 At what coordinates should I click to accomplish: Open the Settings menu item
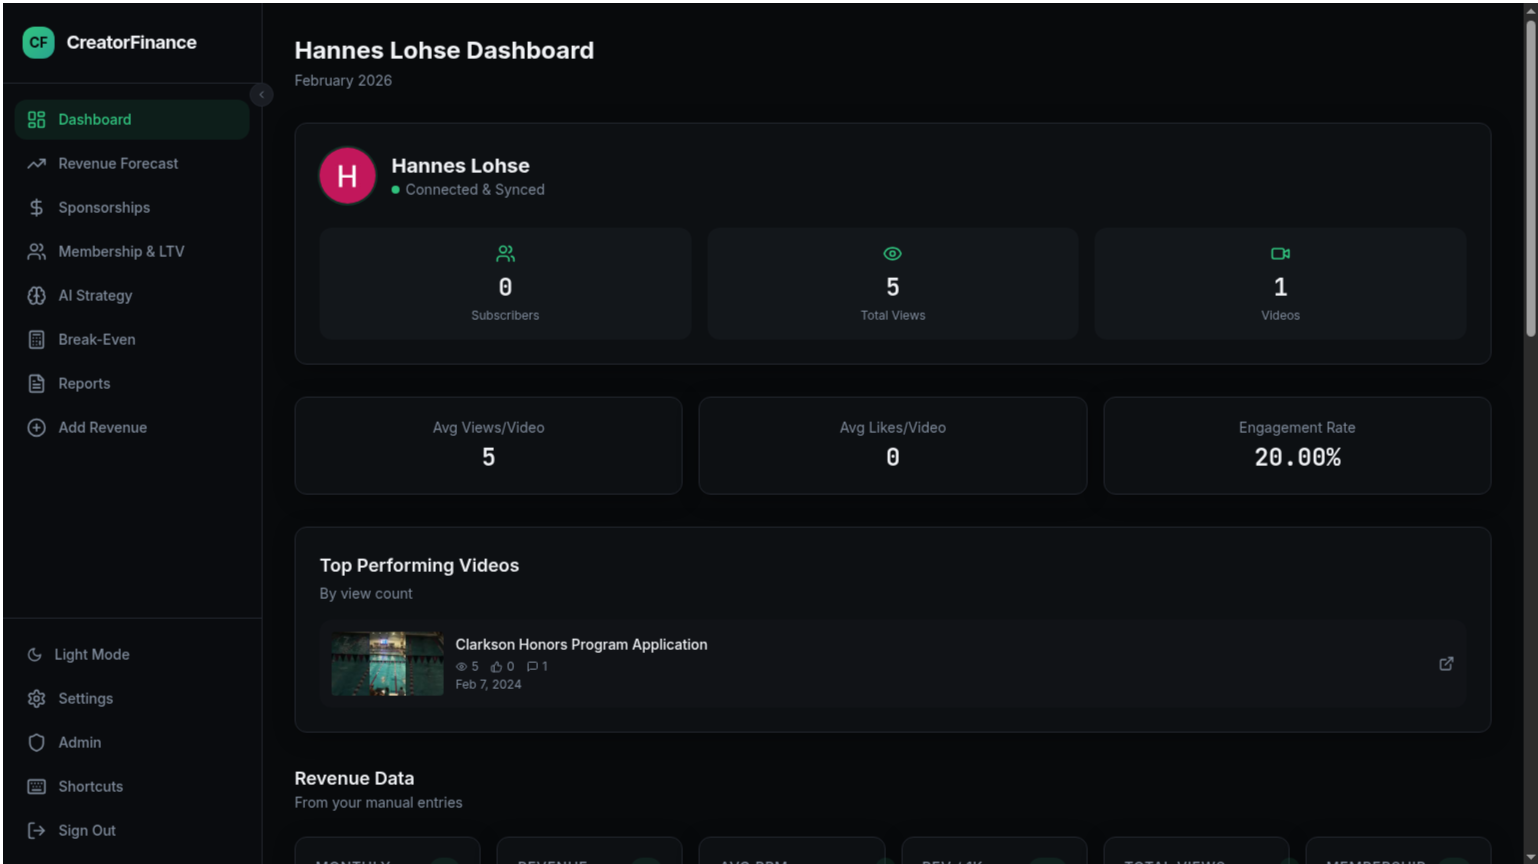tap(85, 698)
